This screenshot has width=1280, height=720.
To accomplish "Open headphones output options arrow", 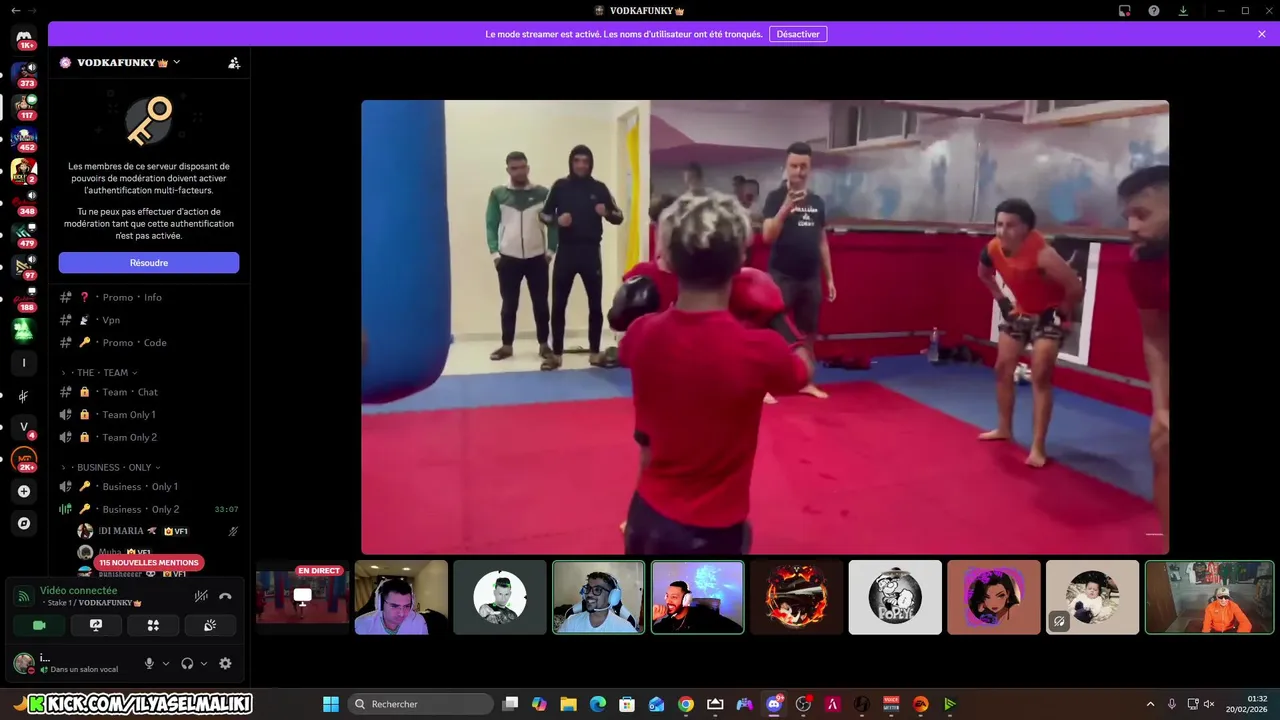I will tap(204, 663).
